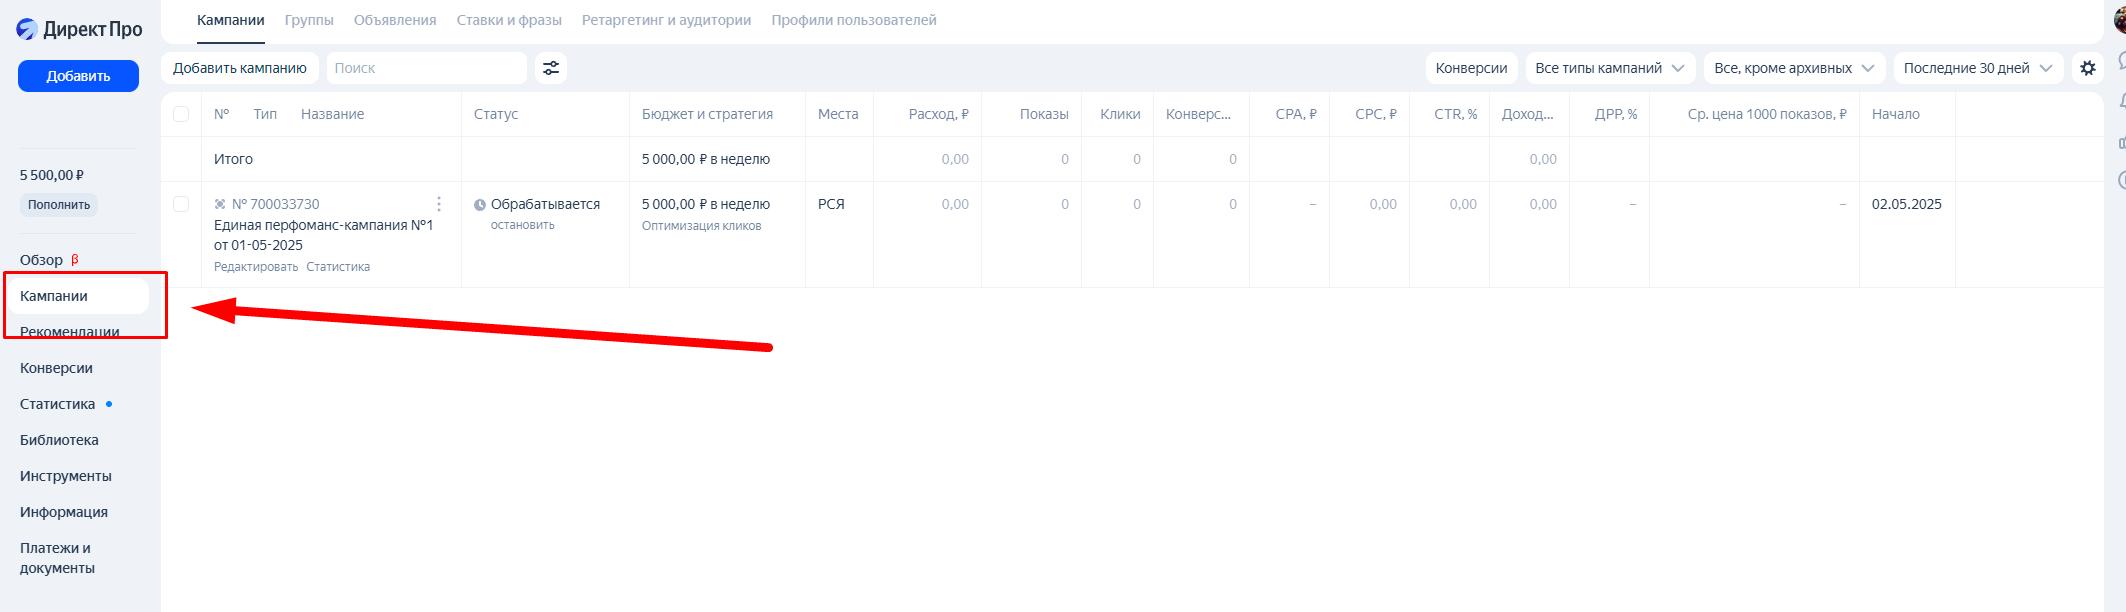The height and width of the screenshot is (612, 2126).
Task: Click the clock icon beside Обрабатывается status
Action: (480, 205)
